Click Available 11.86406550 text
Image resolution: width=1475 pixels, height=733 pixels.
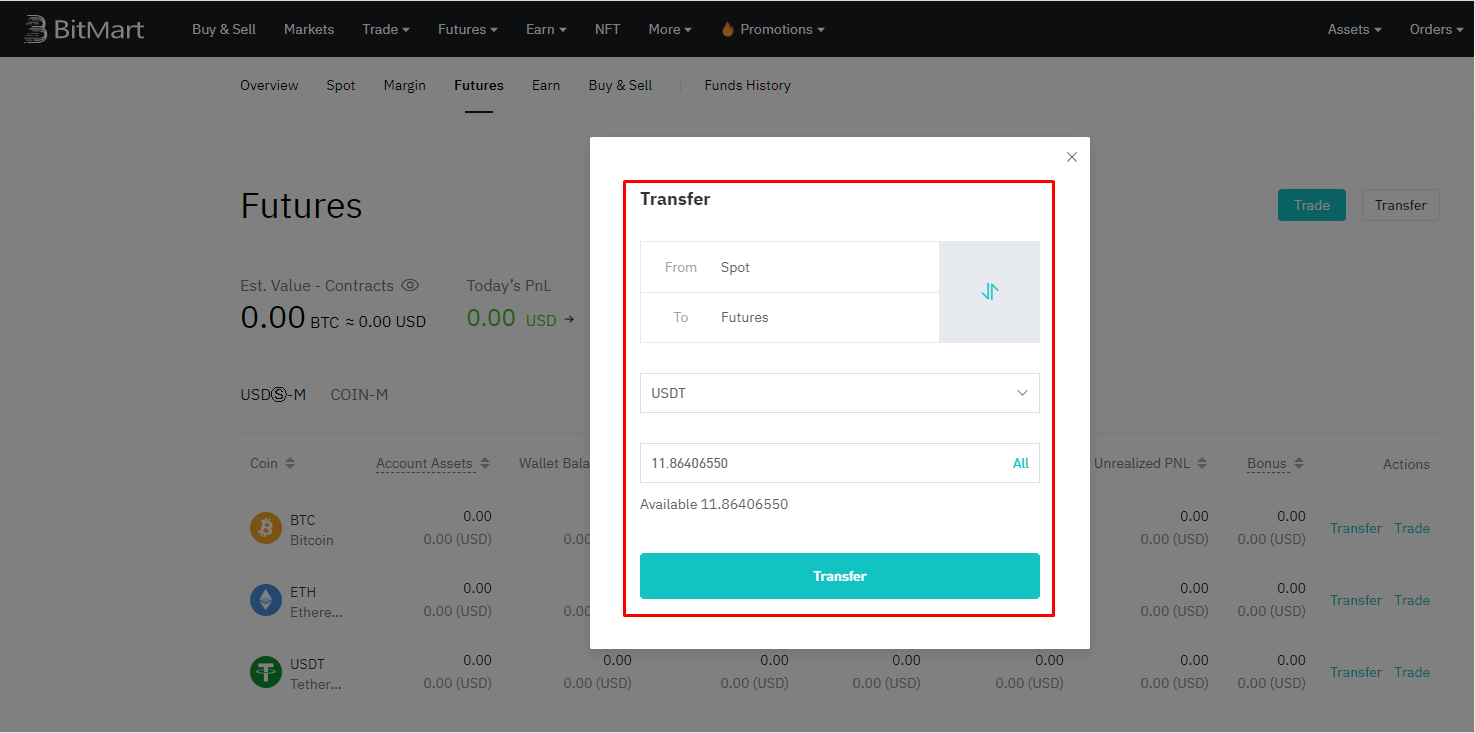pyautogui.click(x=714, y=504)
